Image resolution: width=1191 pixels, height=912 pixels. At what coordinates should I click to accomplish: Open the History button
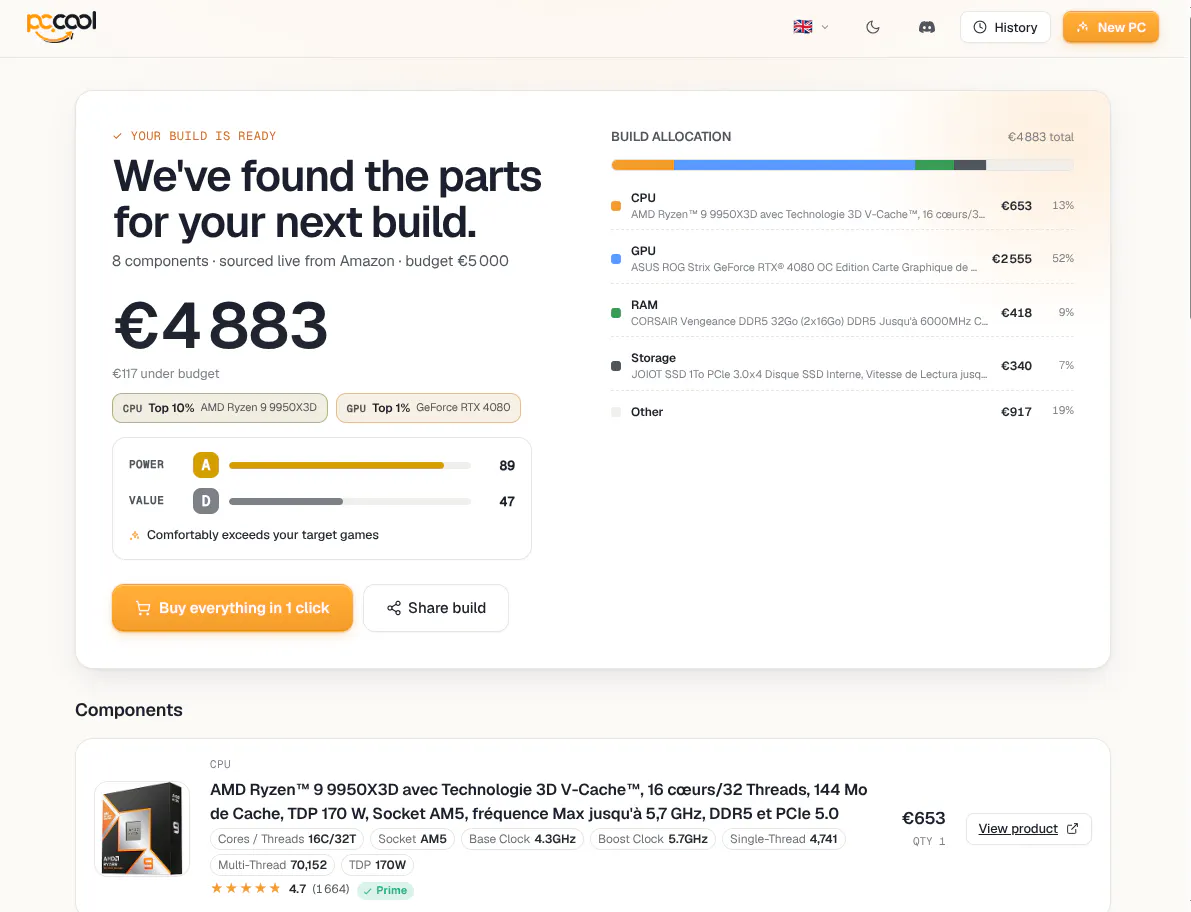click(1005, 27)
